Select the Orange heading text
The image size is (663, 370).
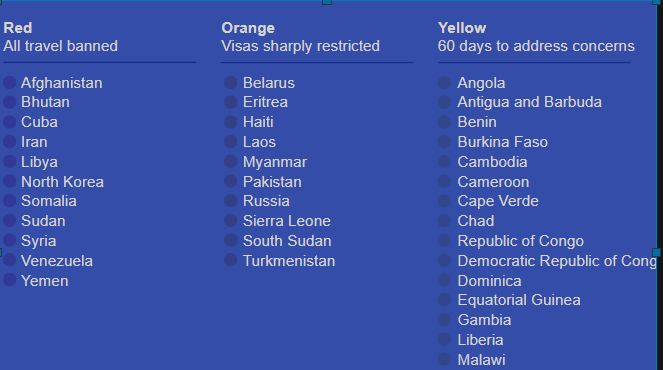point(248,28)
